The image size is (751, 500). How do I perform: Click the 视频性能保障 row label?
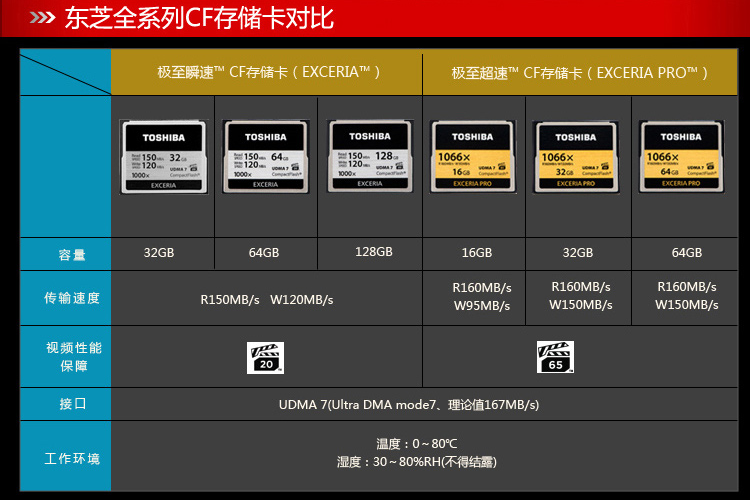[x=74, y=357]
